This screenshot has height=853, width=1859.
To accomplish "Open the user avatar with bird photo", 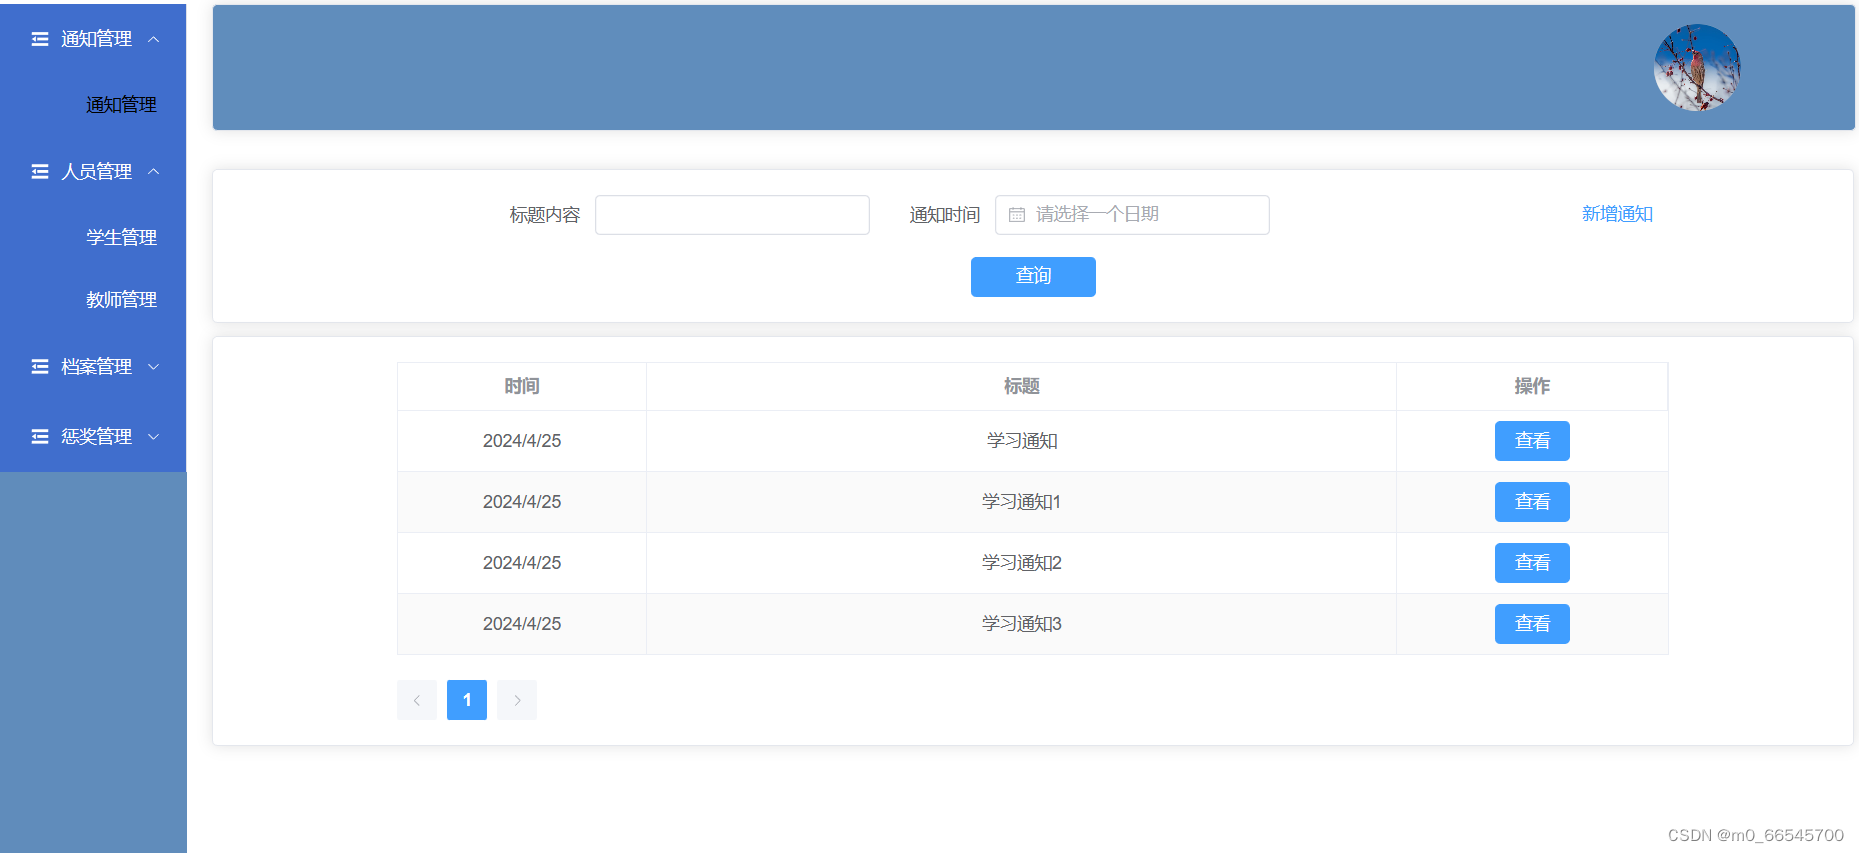I will (1697, 68).
